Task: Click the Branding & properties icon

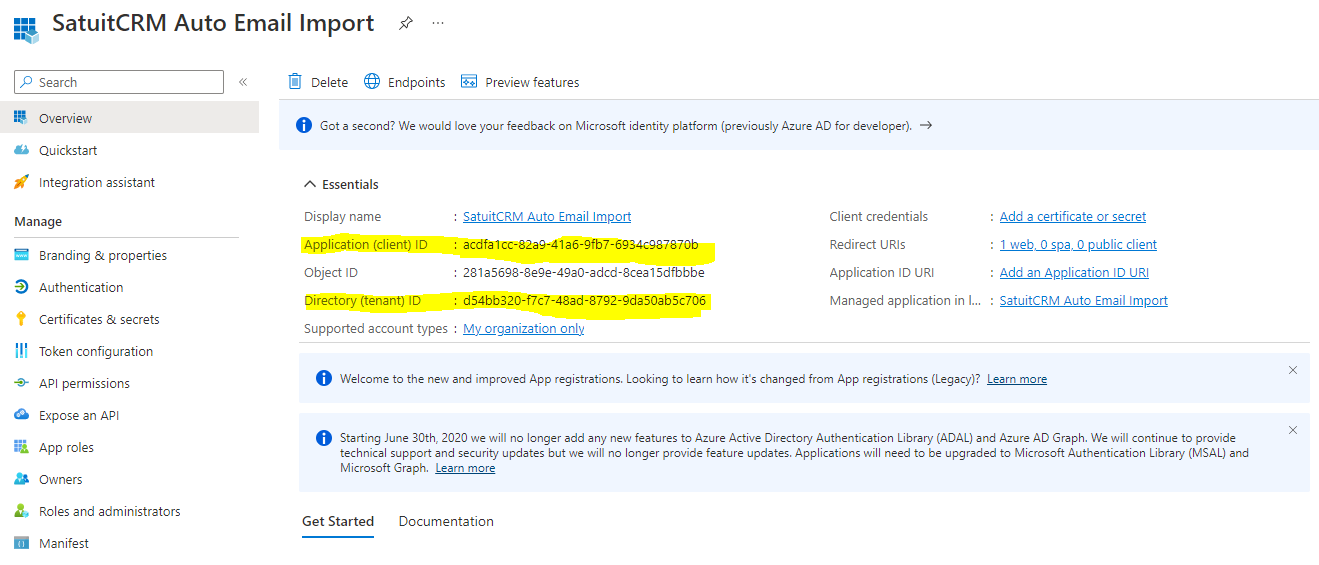Action: click(20, 255)
